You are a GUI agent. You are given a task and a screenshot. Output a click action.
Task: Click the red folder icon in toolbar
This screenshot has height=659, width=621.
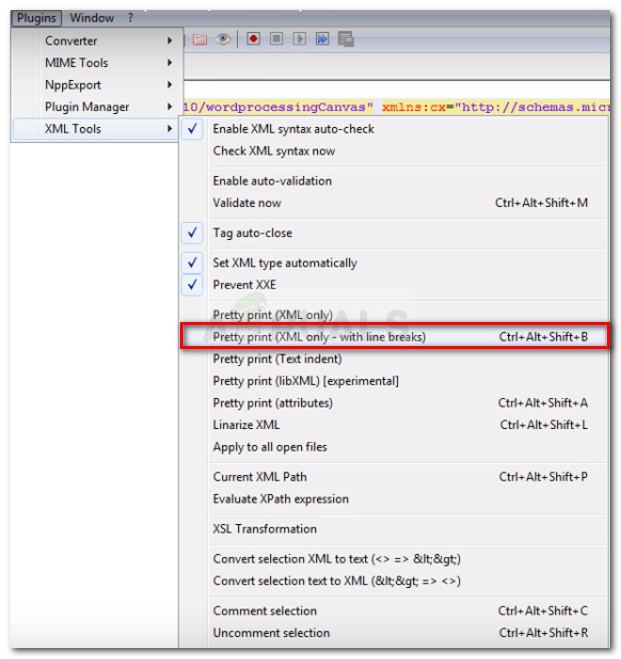click(200, 40)
